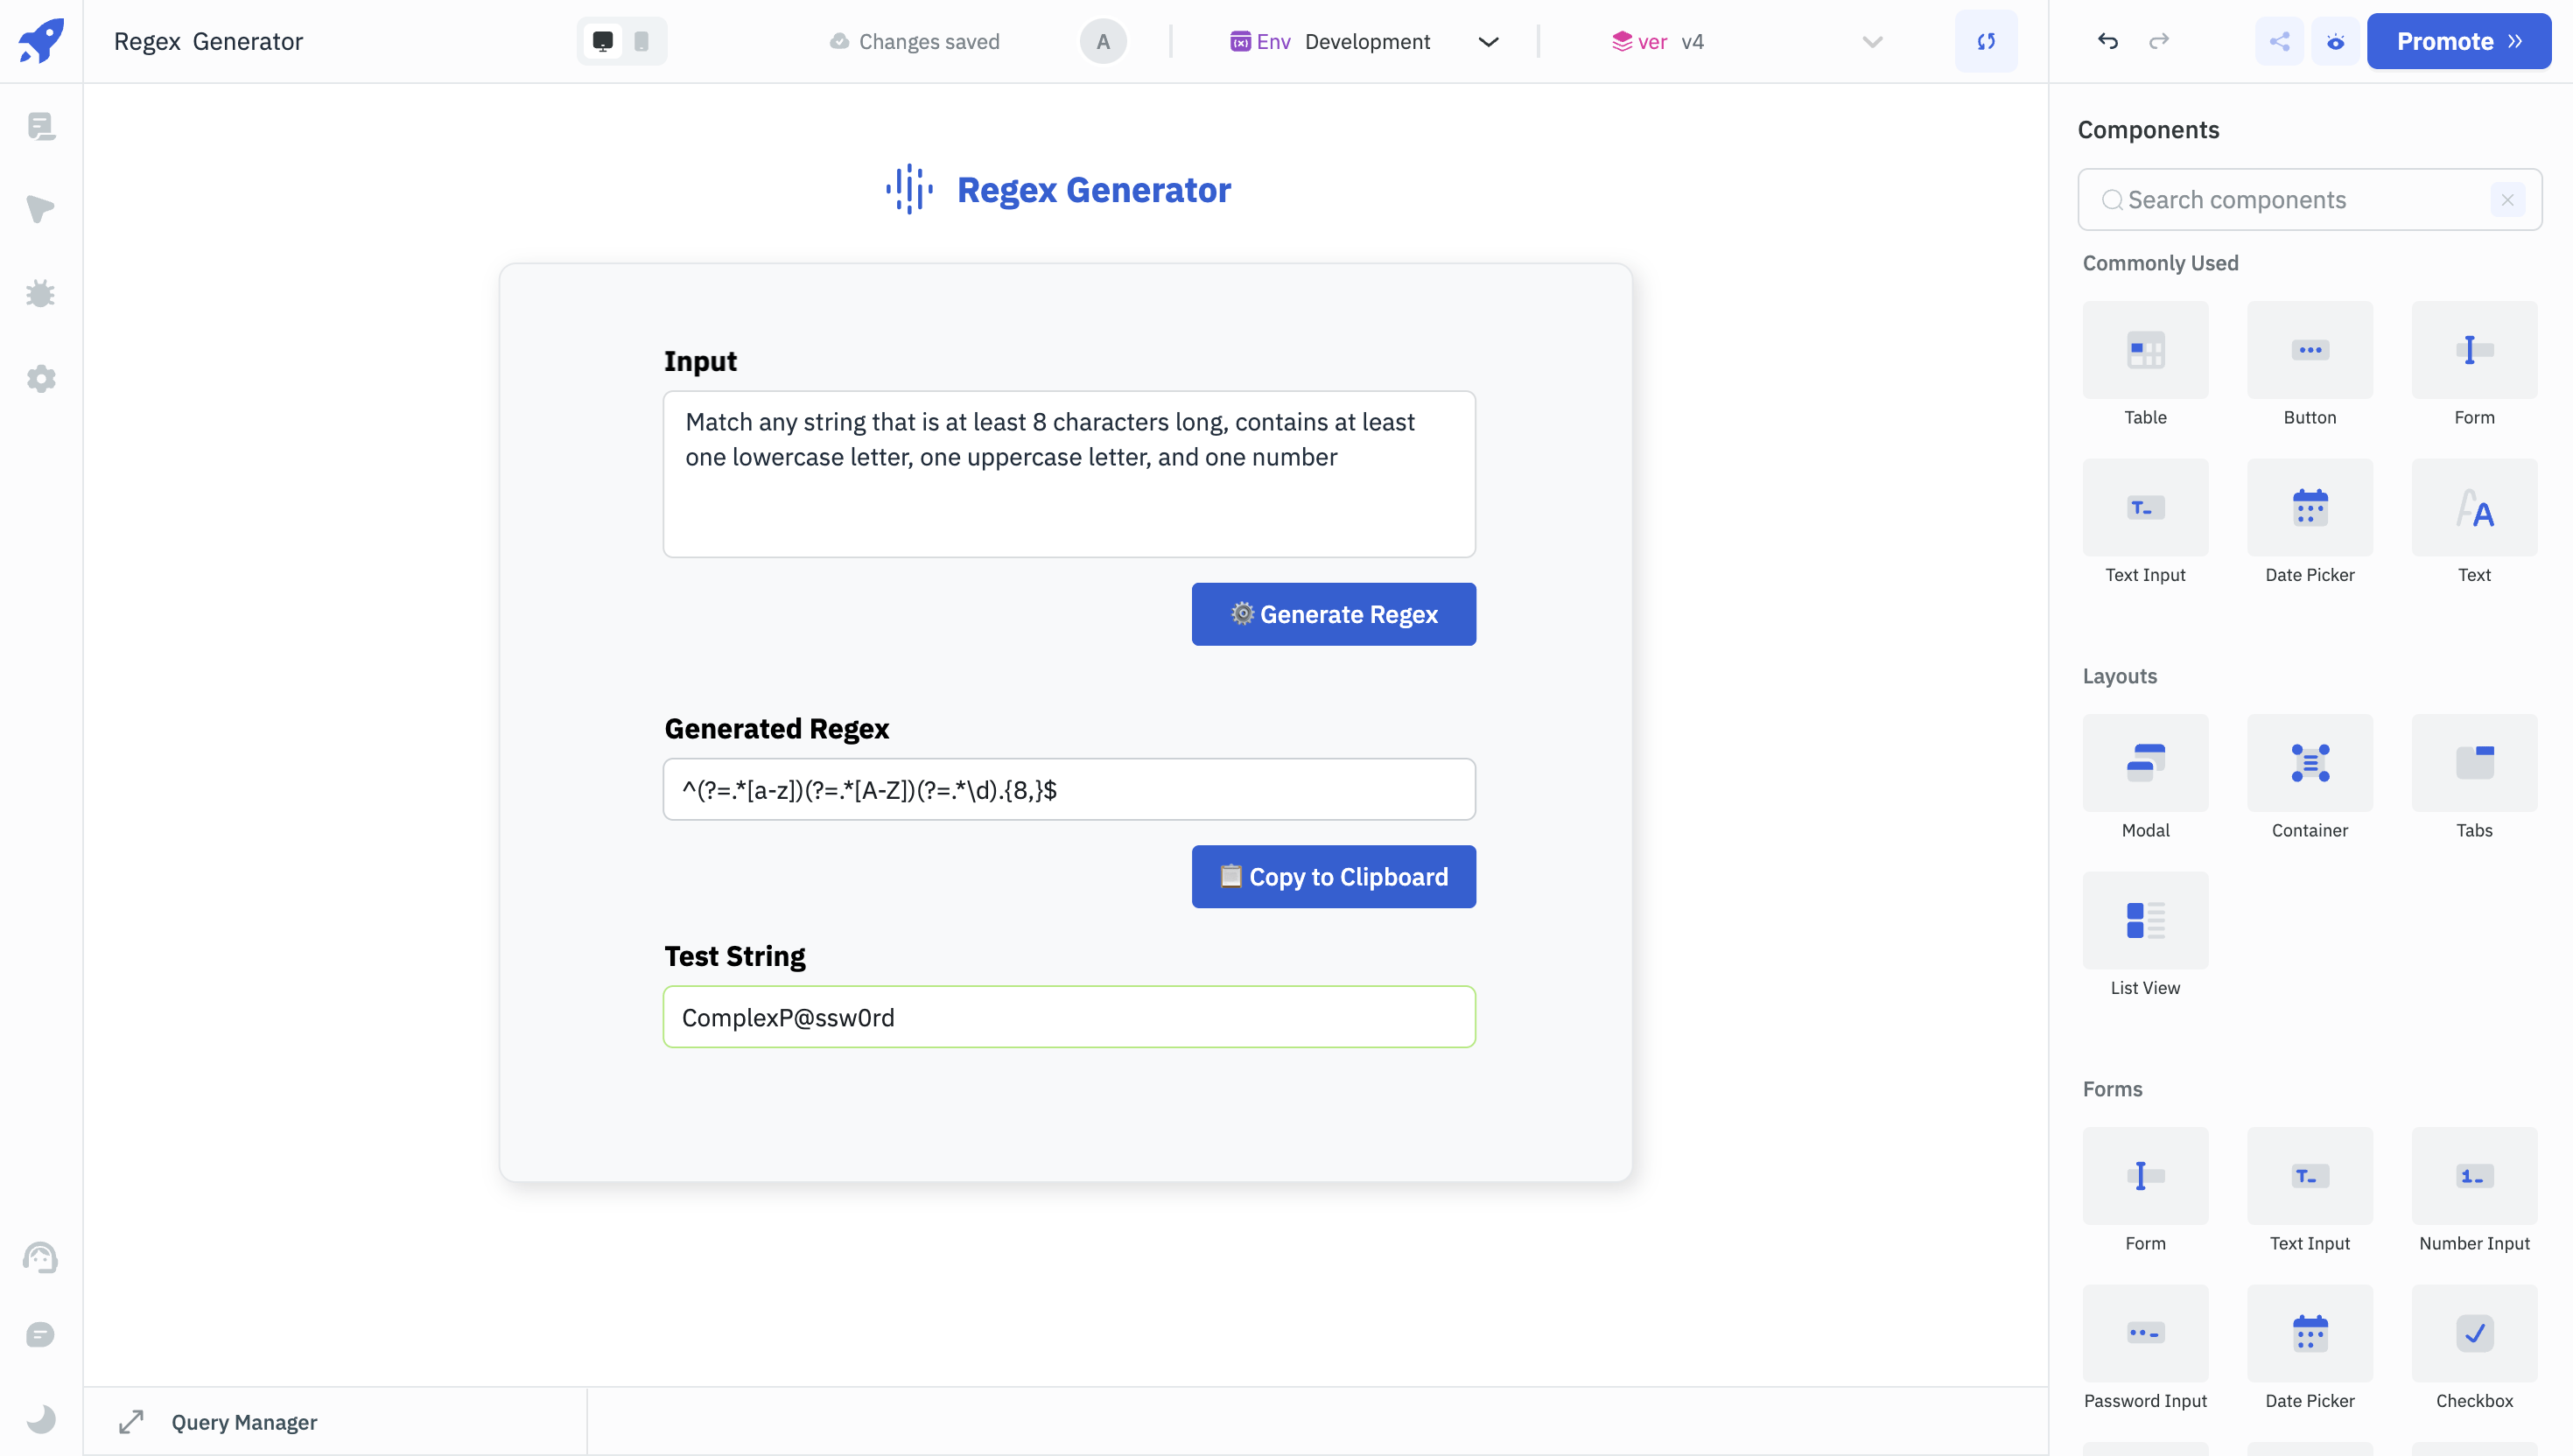Click the Regex Generator heading on canvas
2573x1456 pixels.
pyautogui.click(x=1094, y=190)
